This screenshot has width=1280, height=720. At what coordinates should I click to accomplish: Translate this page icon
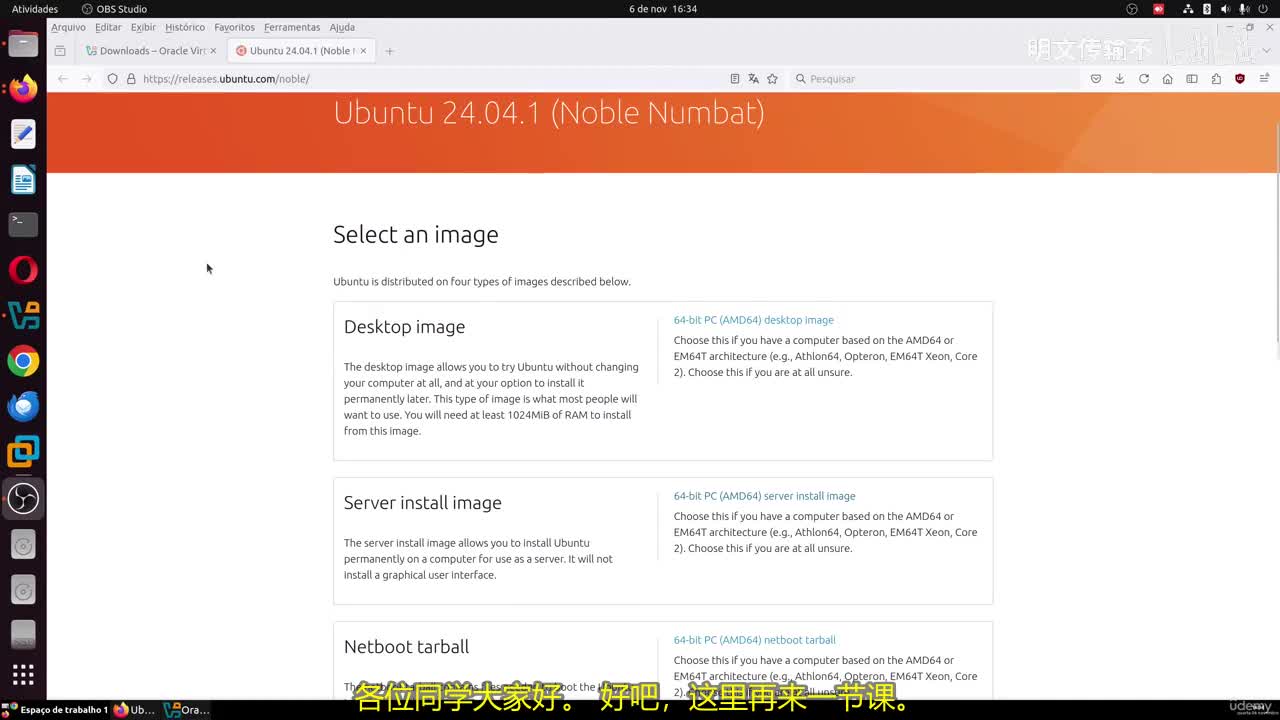pyautogui.click(x=753, y=79)
